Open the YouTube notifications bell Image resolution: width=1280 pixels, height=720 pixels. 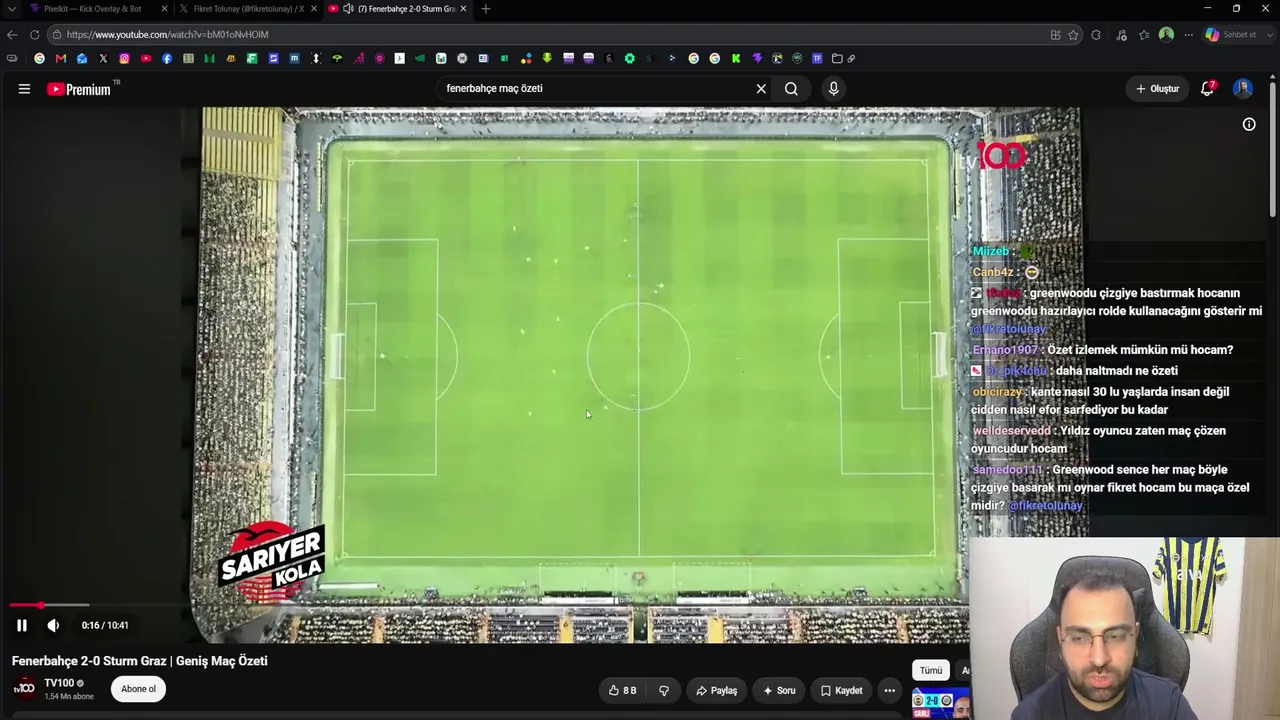click(1208, 88)
